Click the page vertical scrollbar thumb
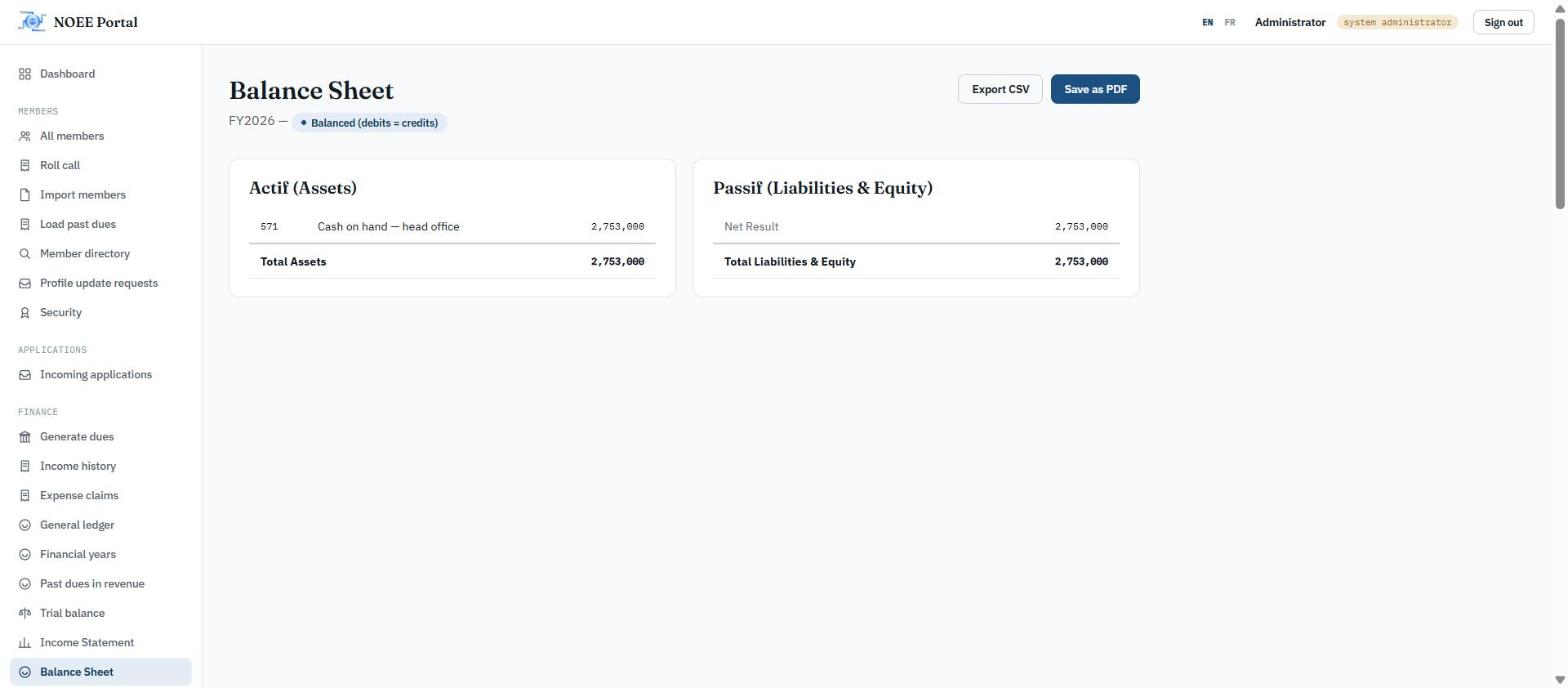 [1559, 112]
